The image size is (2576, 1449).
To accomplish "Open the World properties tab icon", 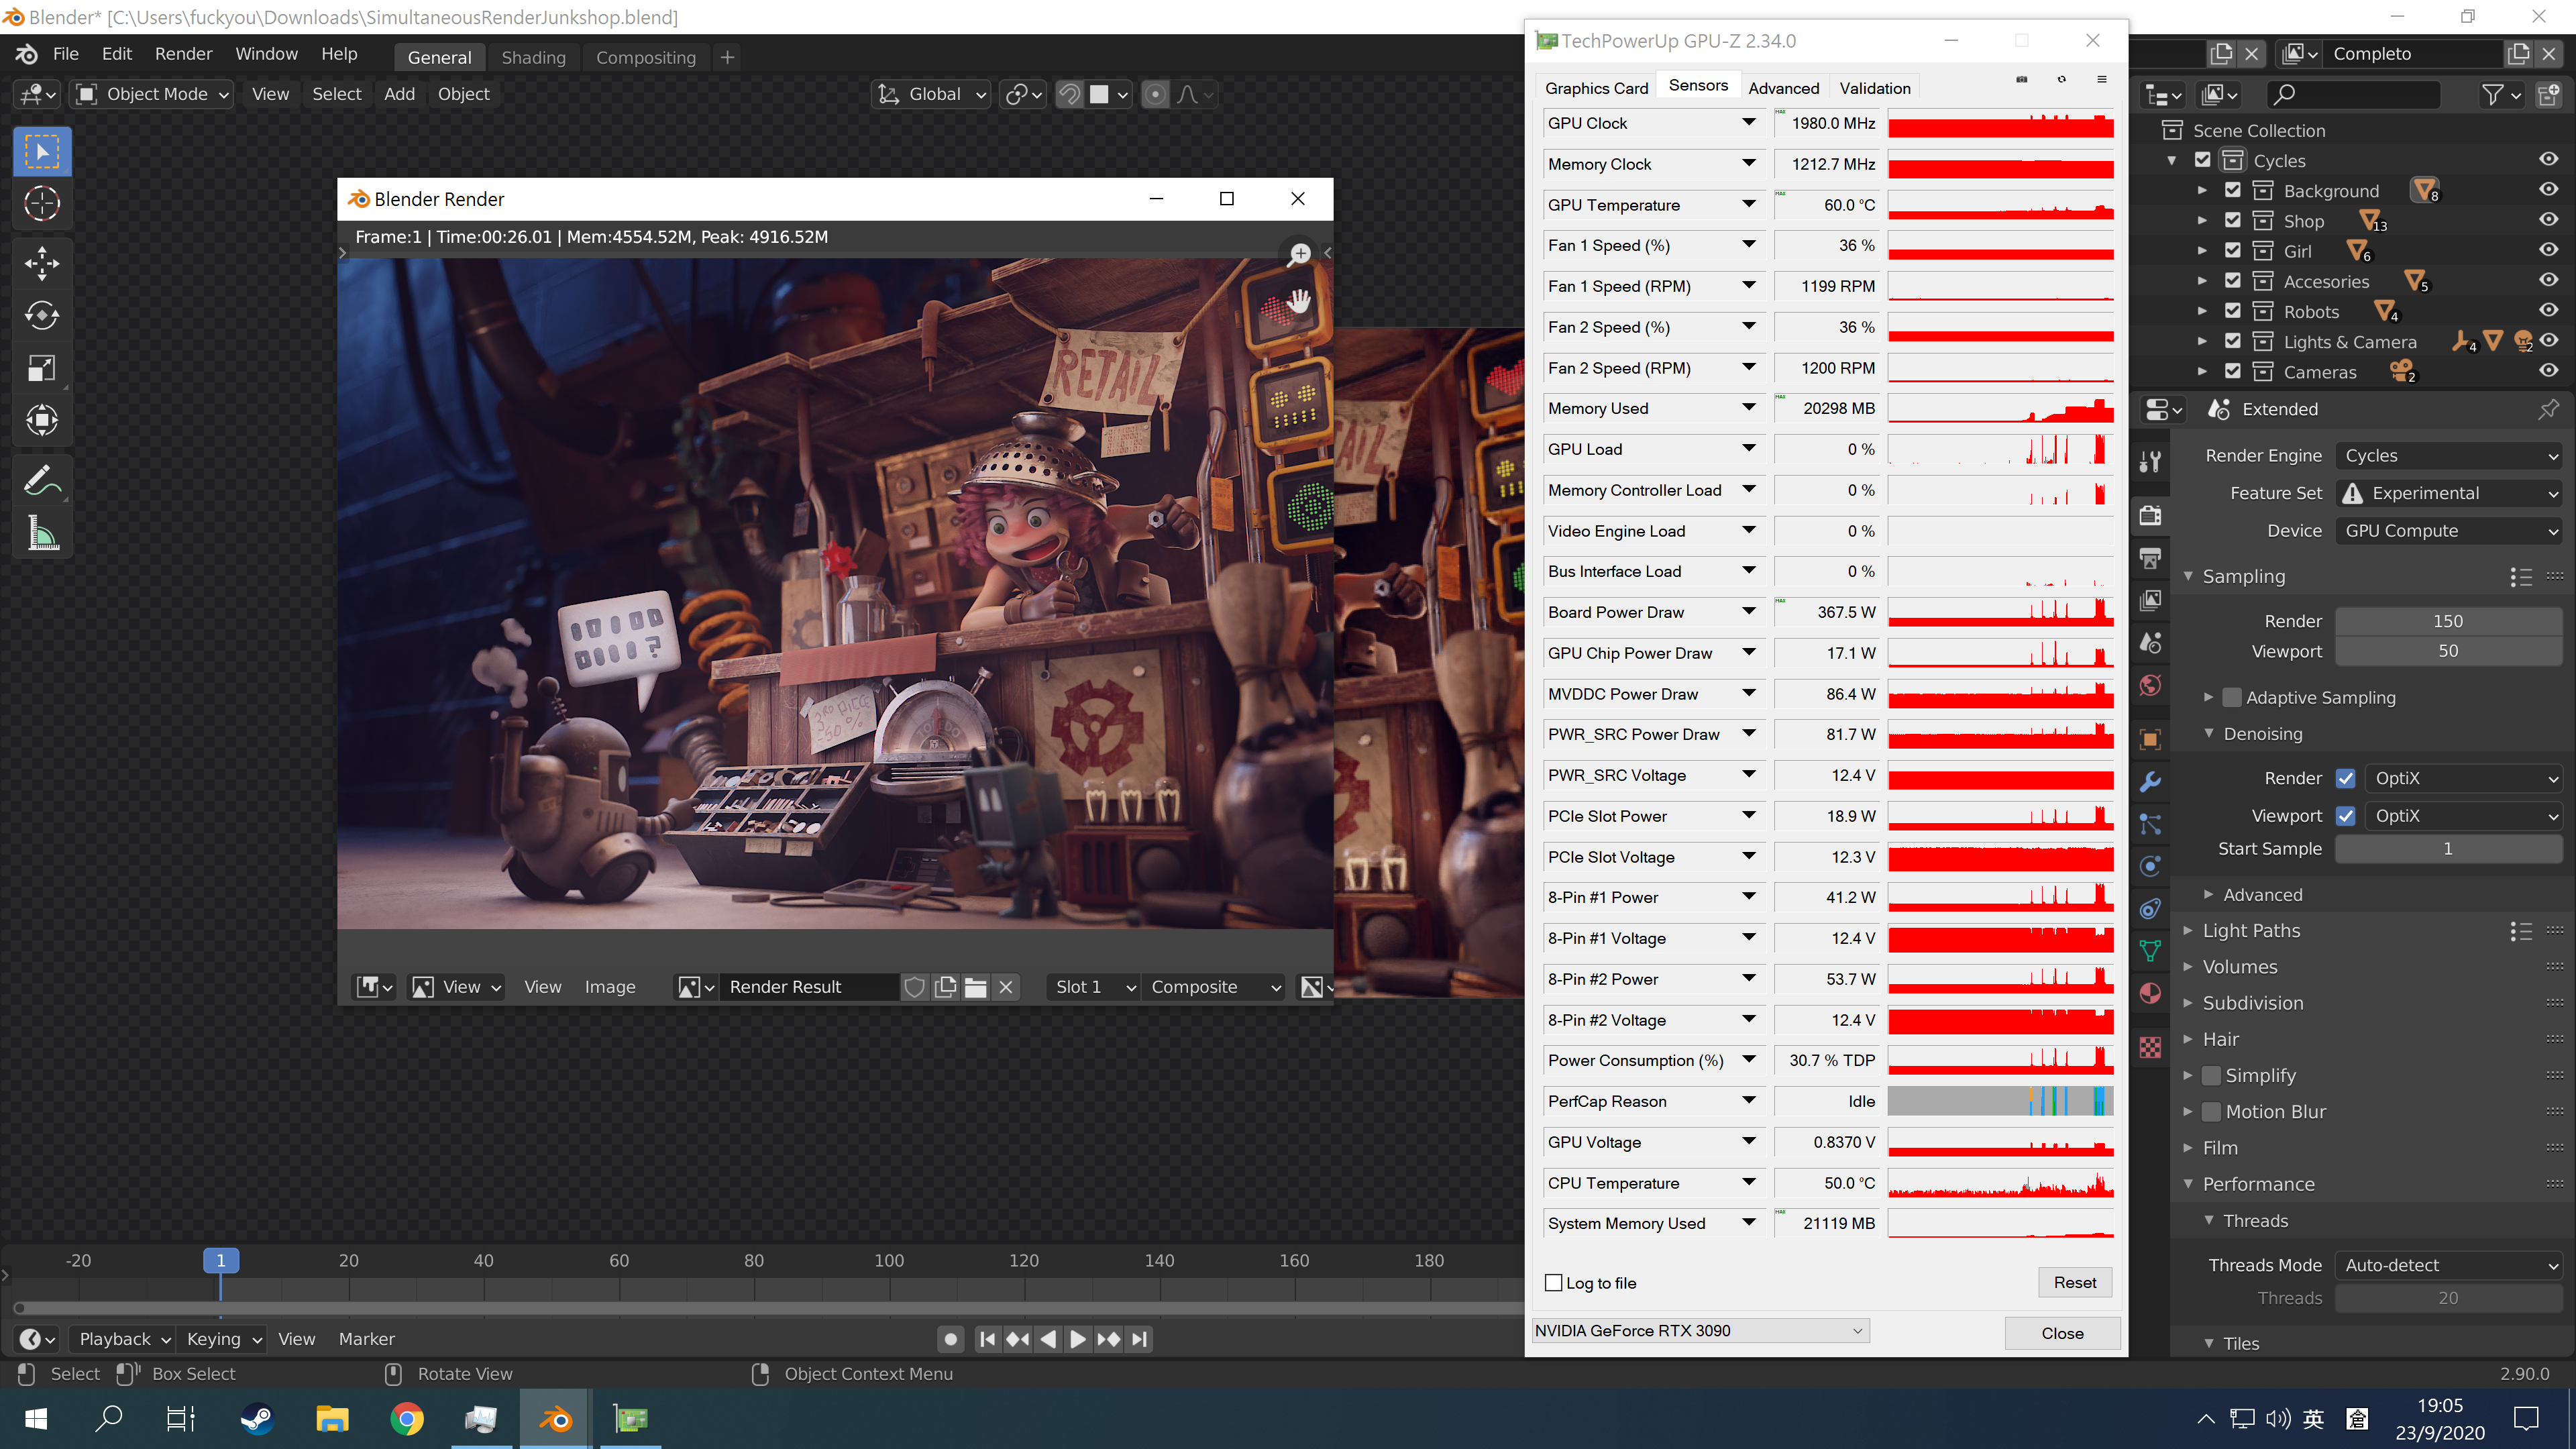I will click(2150, 685).
